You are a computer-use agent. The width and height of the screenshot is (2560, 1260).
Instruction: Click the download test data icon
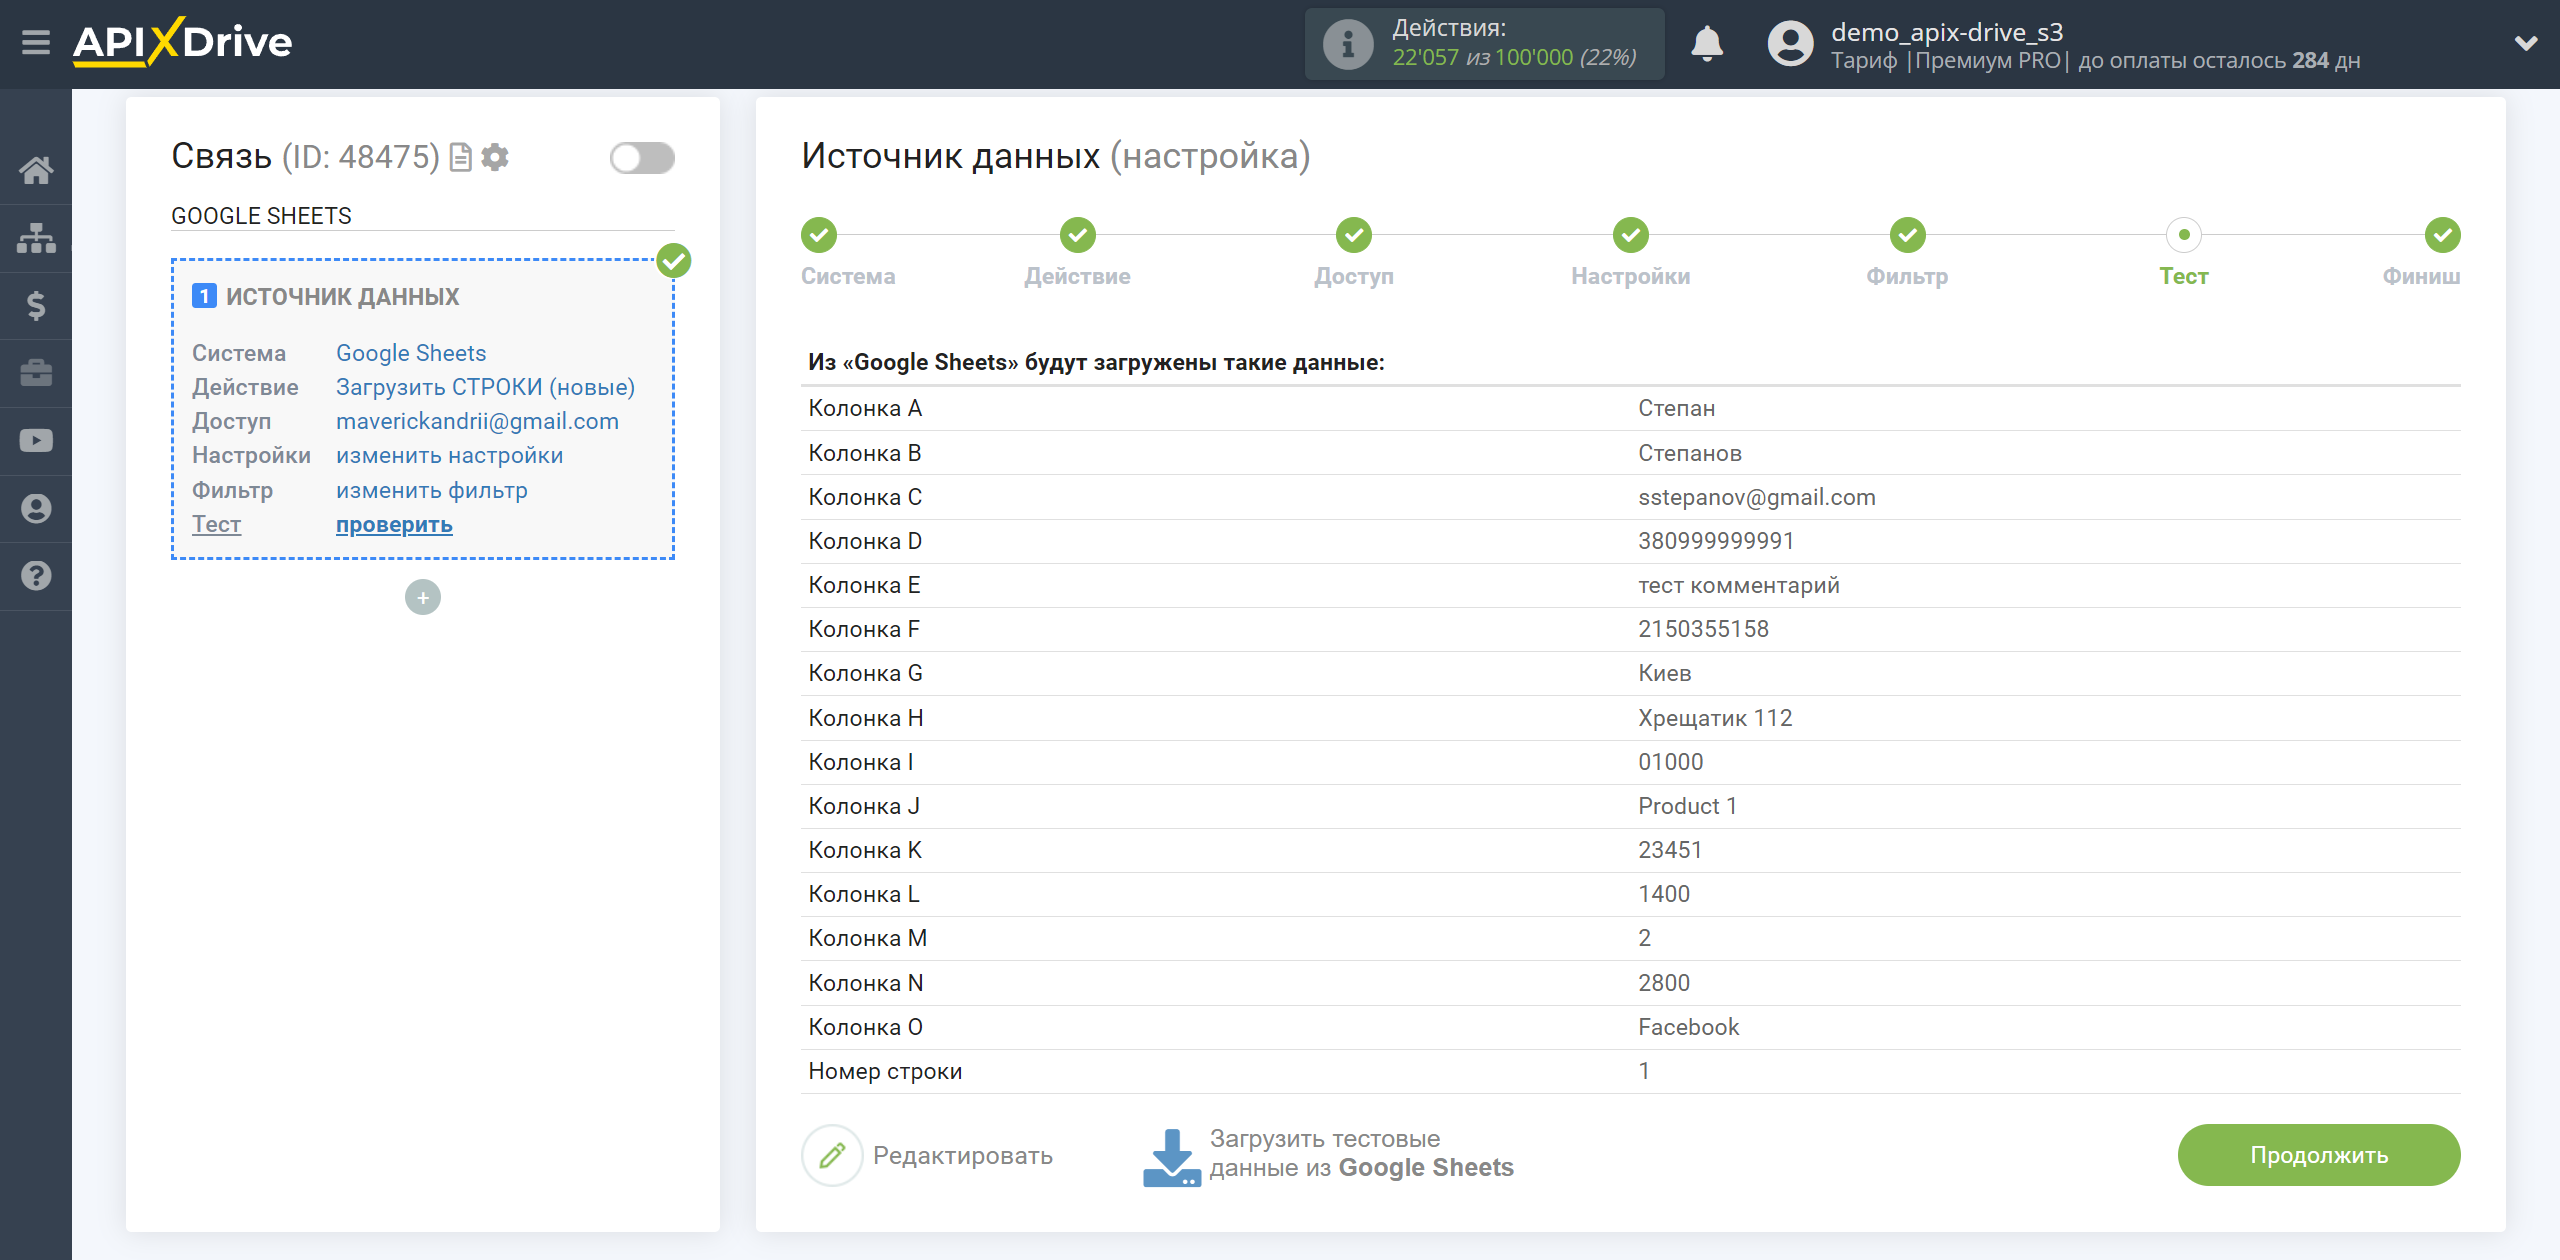click(x=1171, y=1156)
